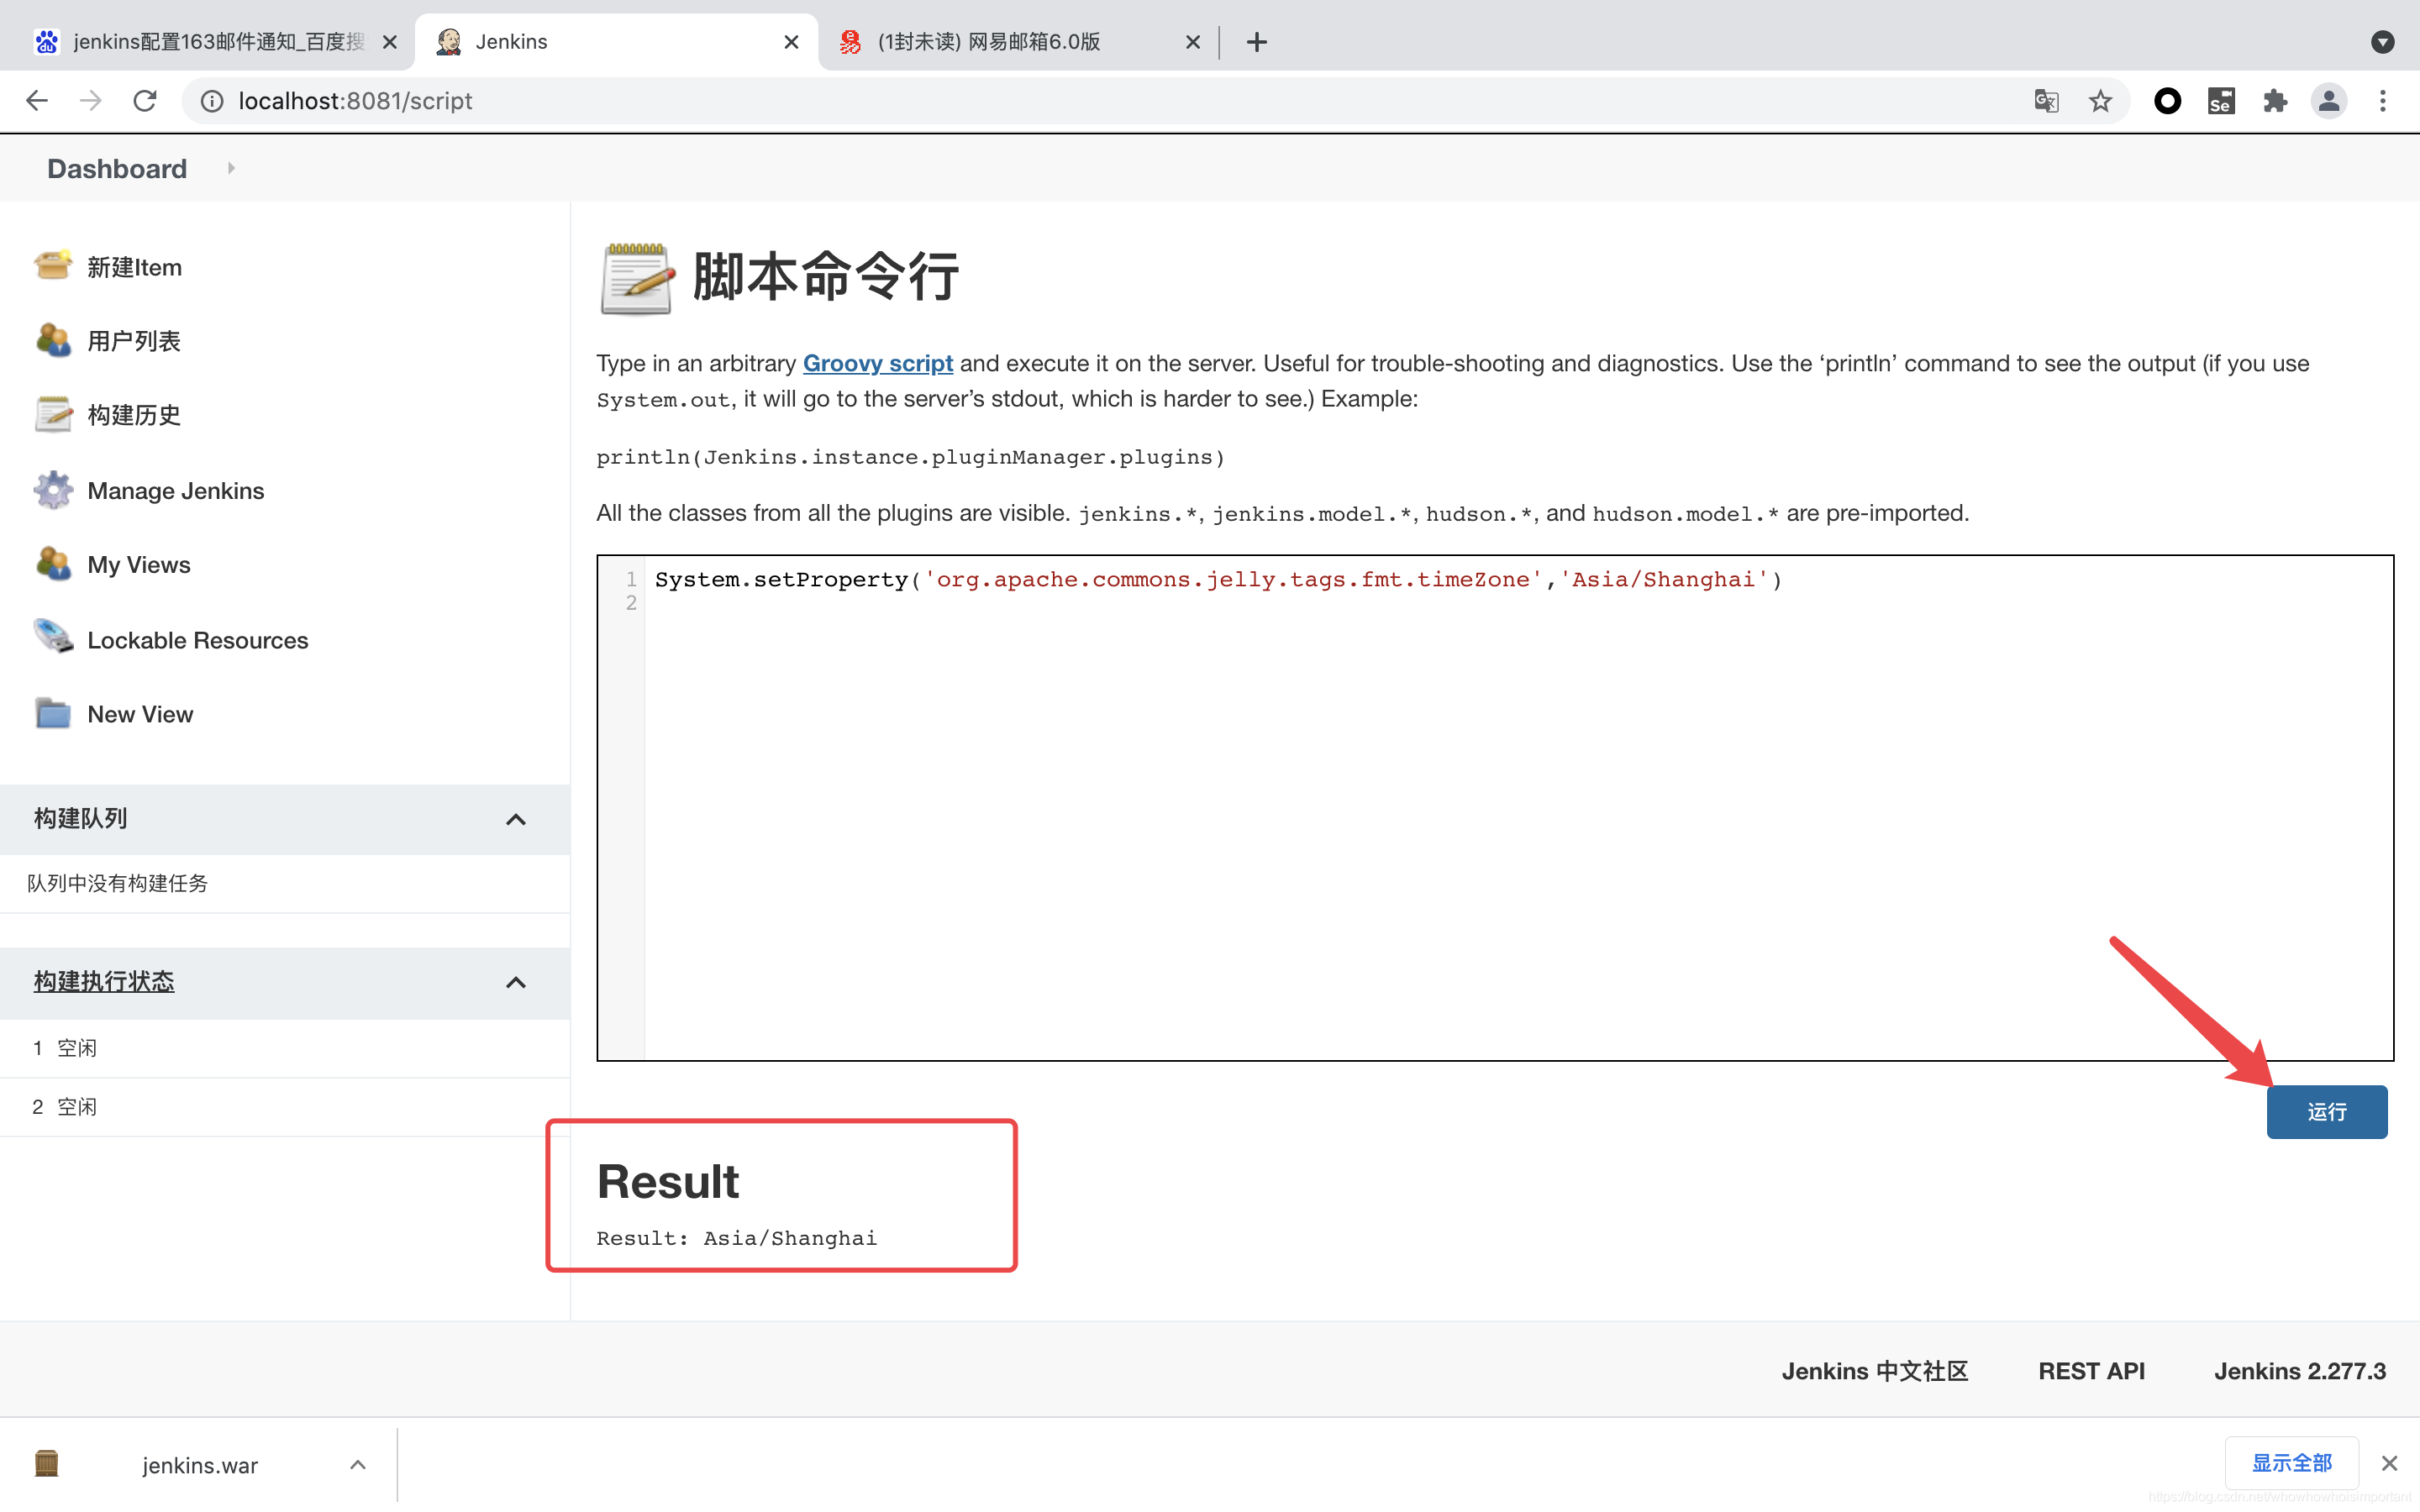This screenshot has height=1512, width=2420.
Task: Click the Manage Jenkins gear icon
Action: pyautogui.click(x=53, y=490)
